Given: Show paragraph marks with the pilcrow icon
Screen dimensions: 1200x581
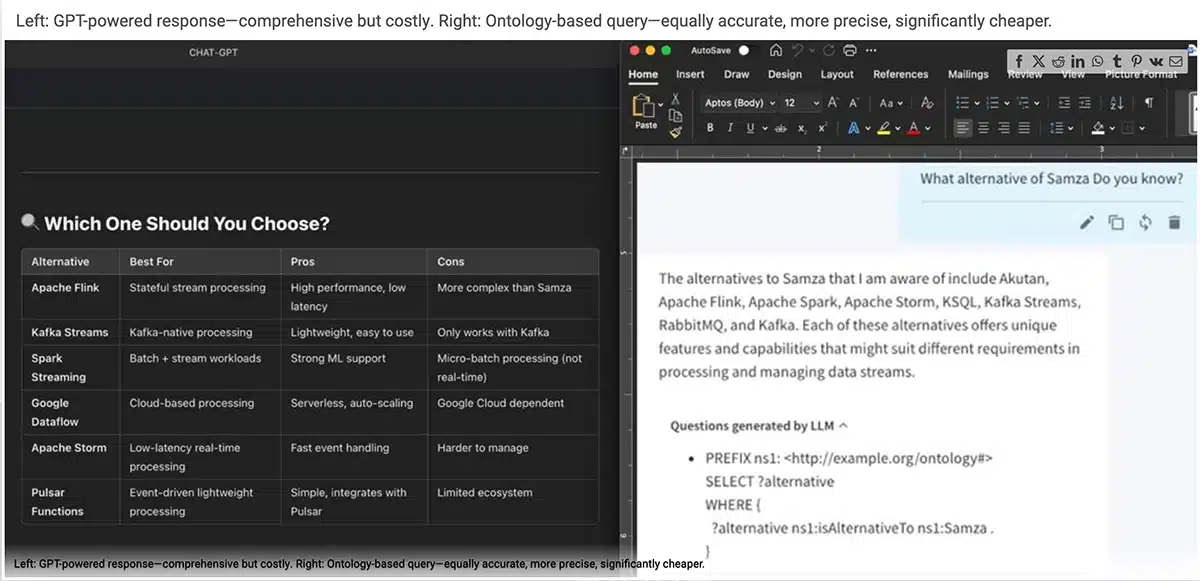Looking at the screenshot, I should coord(1149,102).
